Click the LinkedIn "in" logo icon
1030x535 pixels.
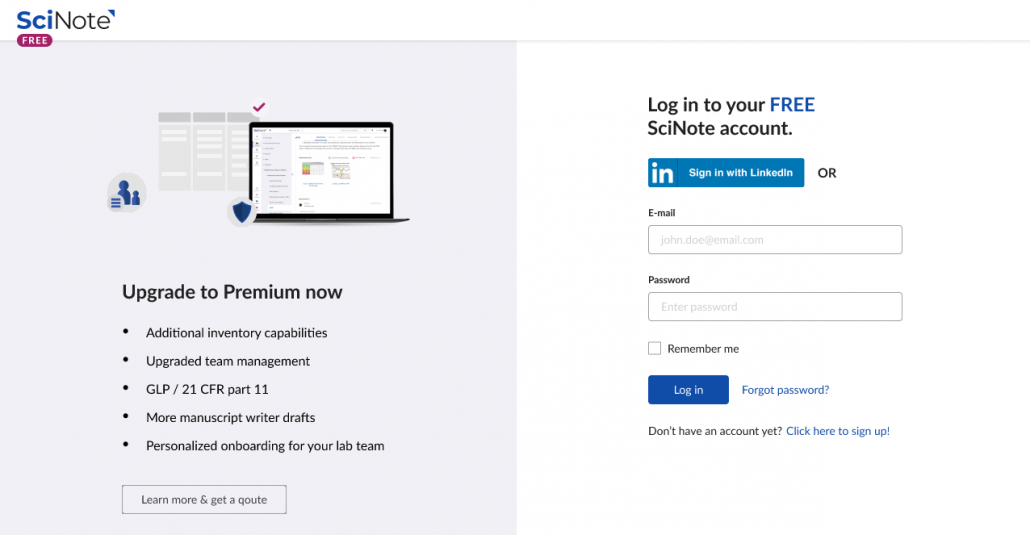662,173
